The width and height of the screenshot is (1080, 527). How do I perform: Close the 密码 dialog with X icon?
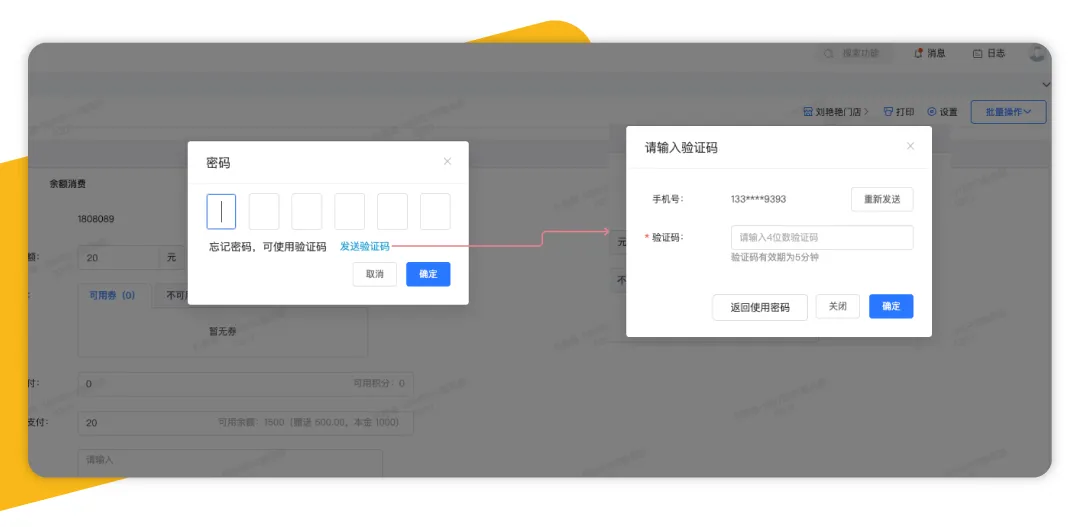447,161
